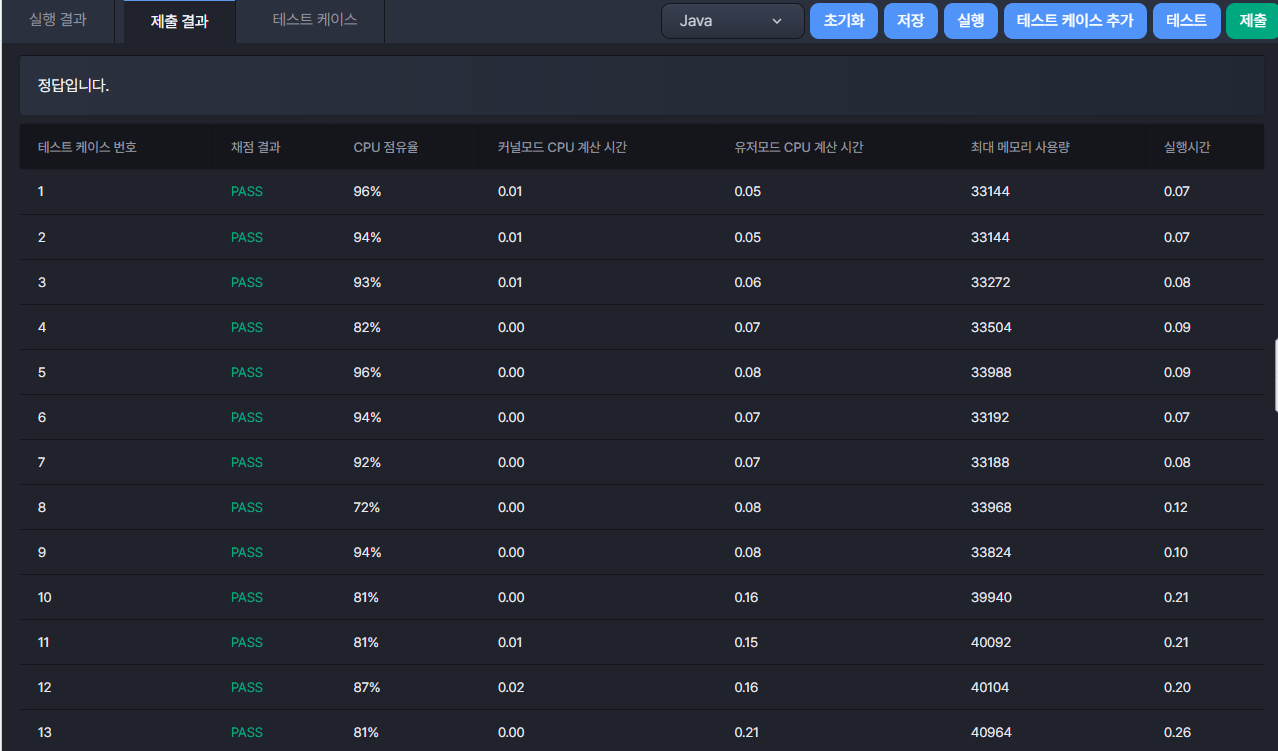Click memory value 40104
The height and width of the screenshot is (751, 1278).
pos(991,687)
